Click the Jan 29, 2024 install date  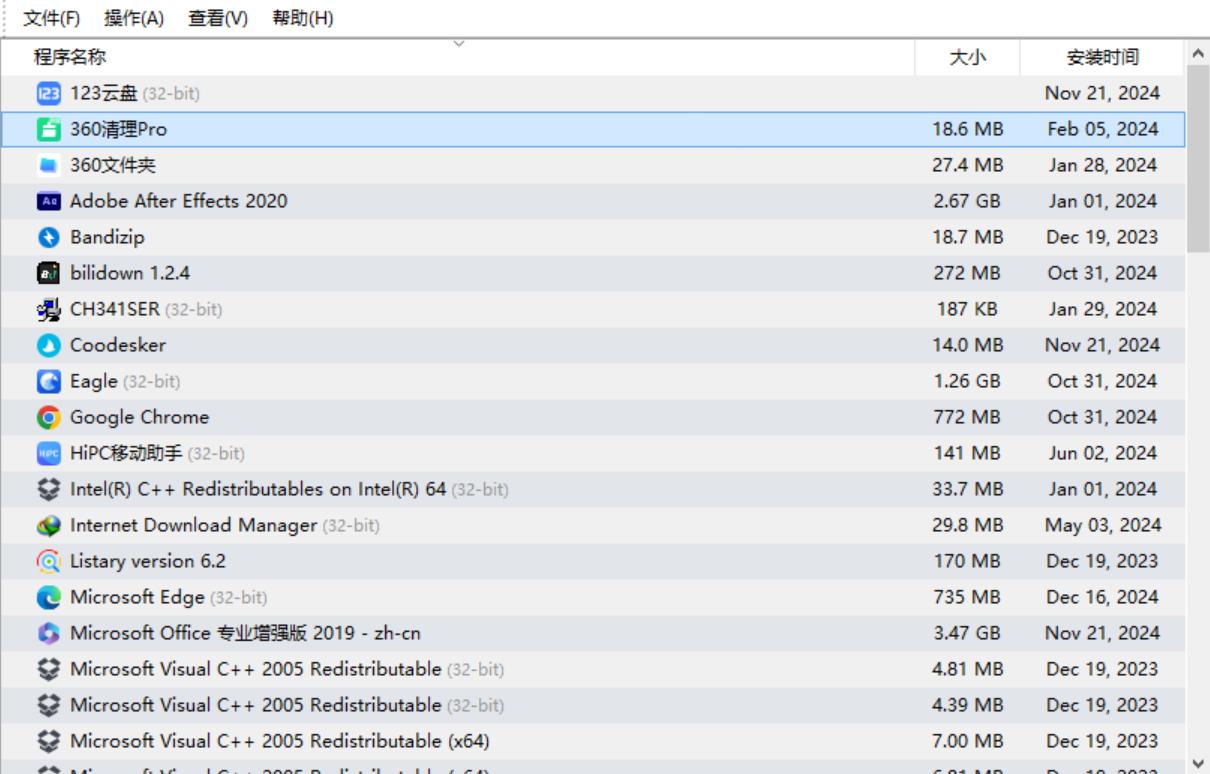point(1103,309)
